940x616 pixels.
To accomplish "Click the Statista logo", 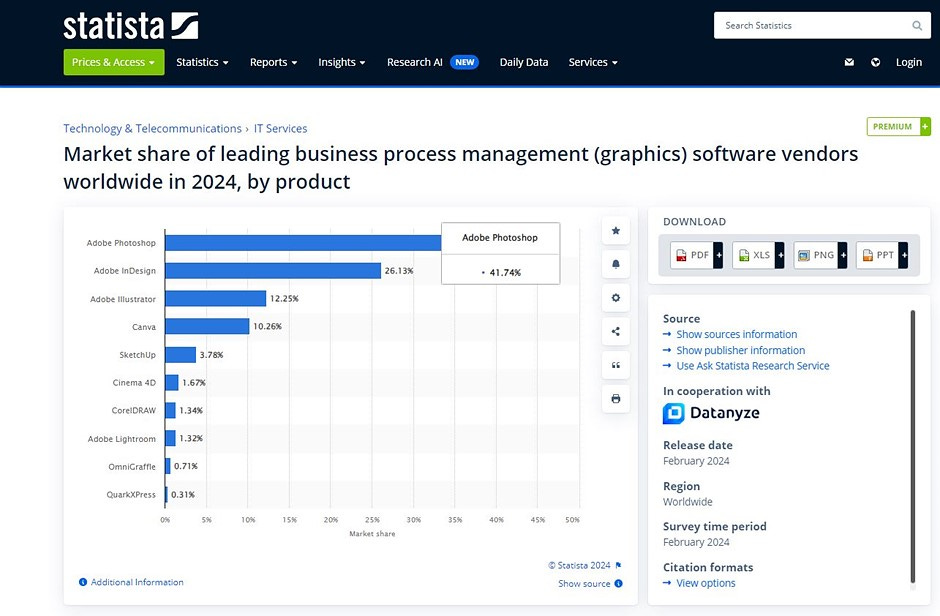I will tap(131, 27).
